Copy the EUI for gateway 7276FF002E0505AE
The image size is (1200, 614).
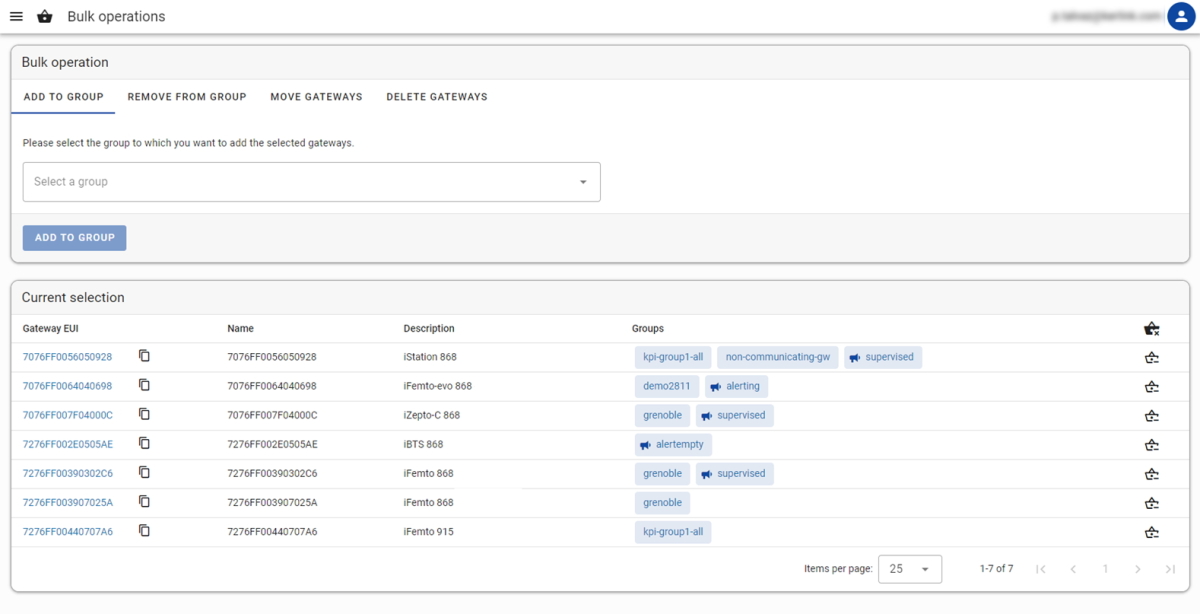pyautogui.click(x=144, y=443)
